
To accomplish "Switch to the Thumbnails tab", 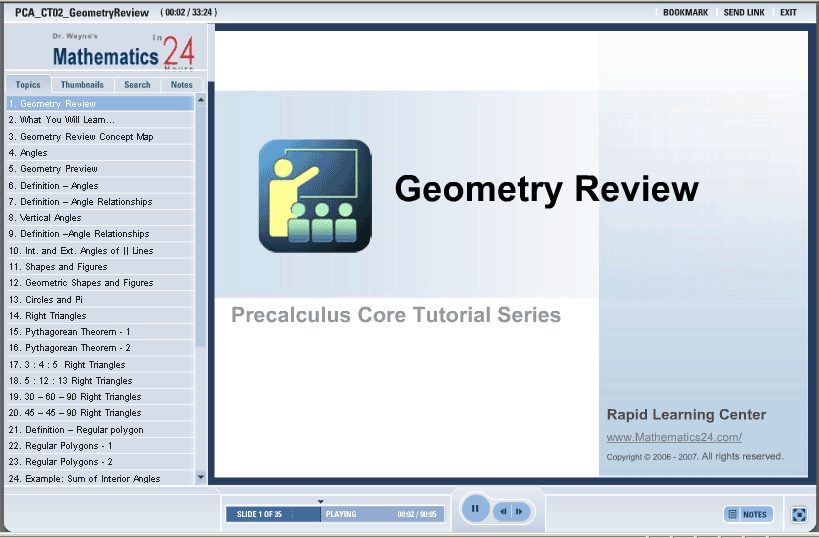I will (x=82, y=85).
